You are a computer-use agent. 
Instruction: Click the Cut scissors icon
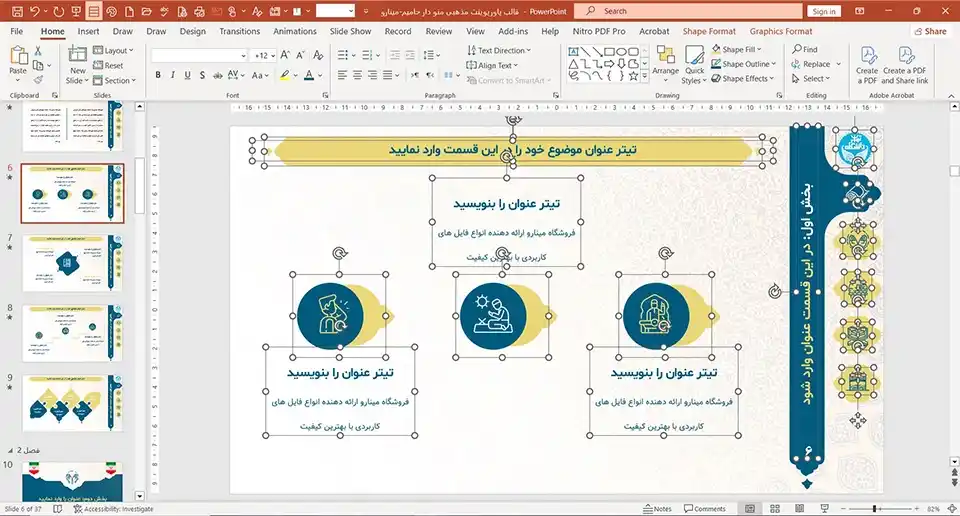click(38, 51)
